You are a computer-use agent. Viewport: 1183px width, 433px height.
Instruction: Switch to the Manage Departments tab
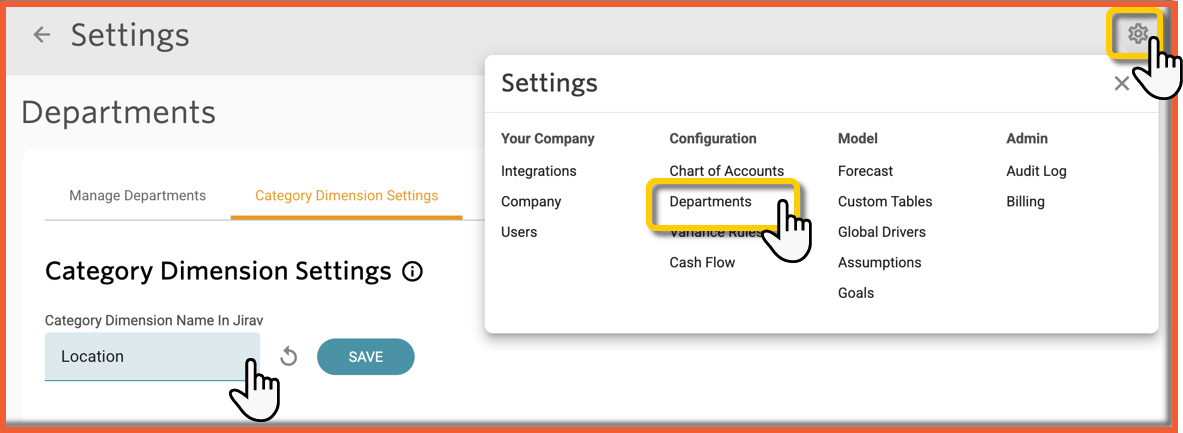point(137,195)
